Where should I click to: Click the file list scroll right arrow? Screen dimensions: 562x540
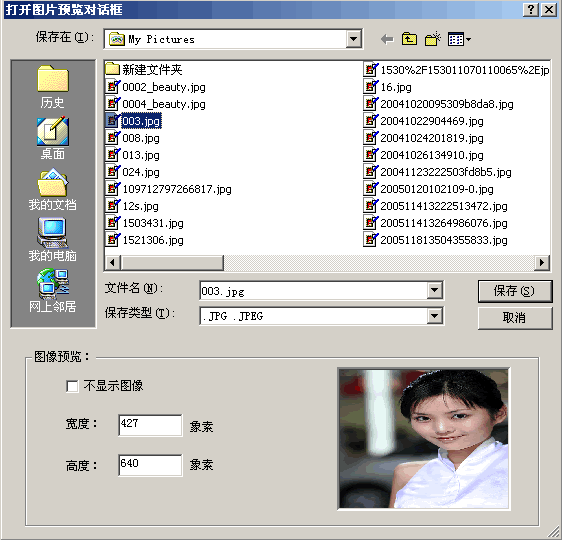pyautogui.click(x=542, y=263)
